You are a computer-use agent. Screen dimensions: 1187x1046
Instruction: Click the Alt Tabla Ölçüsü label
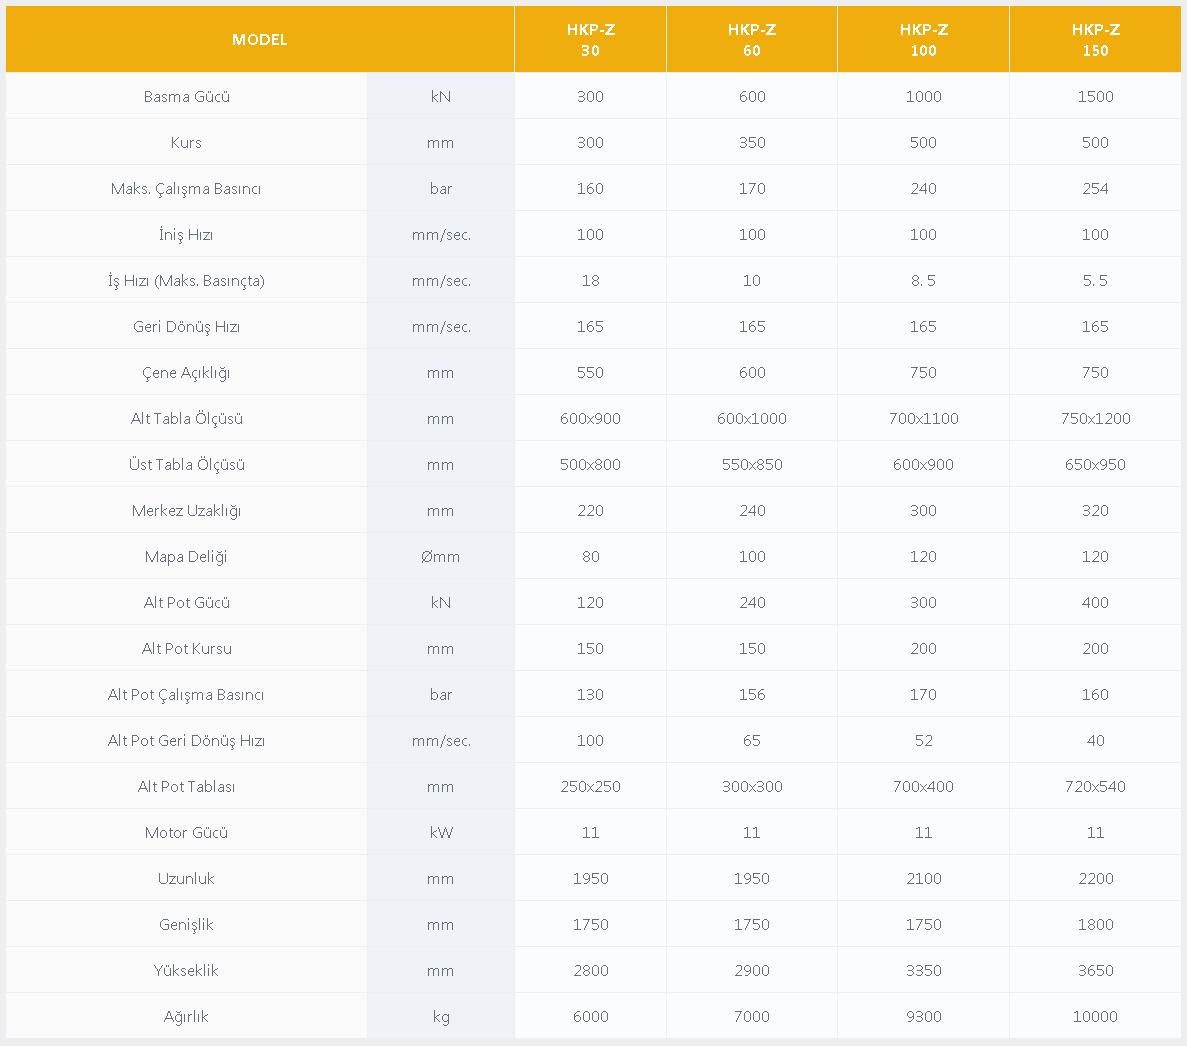pos(186,419)
